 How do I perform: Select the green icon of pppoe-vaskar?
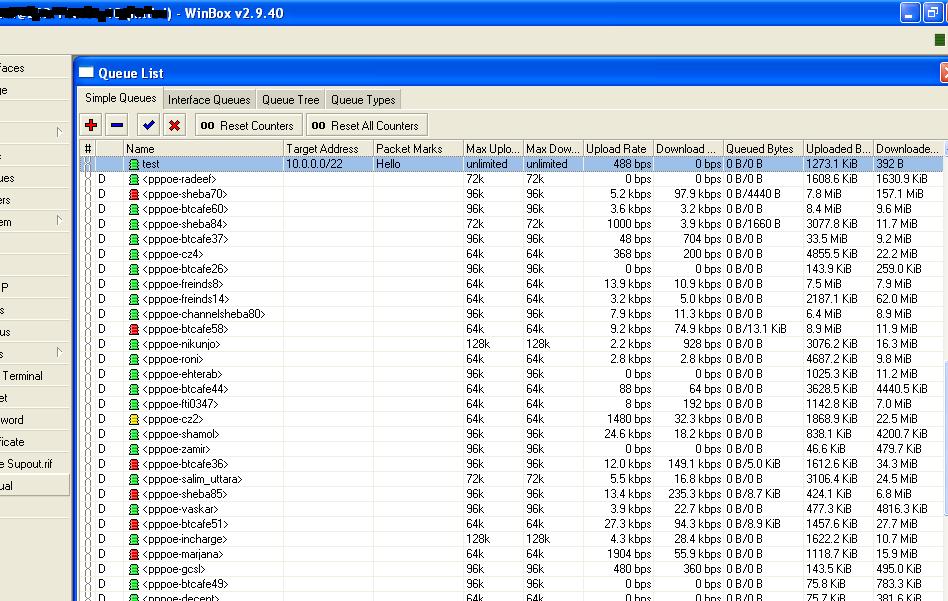click(134, 509)
